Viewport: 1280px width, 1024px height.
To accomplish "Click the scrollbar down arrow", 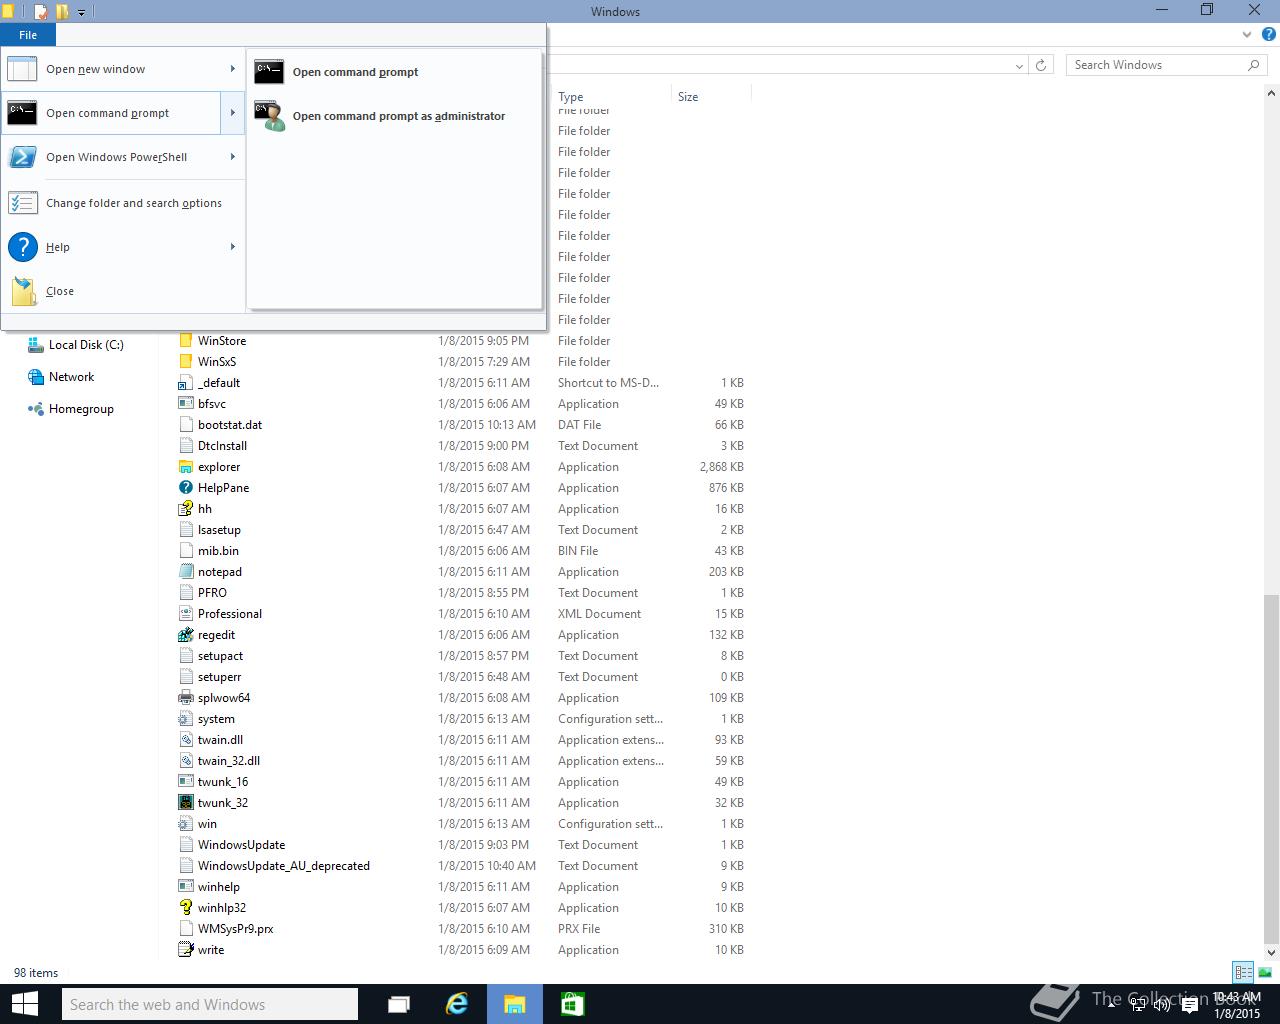I will pos(1271,951).
